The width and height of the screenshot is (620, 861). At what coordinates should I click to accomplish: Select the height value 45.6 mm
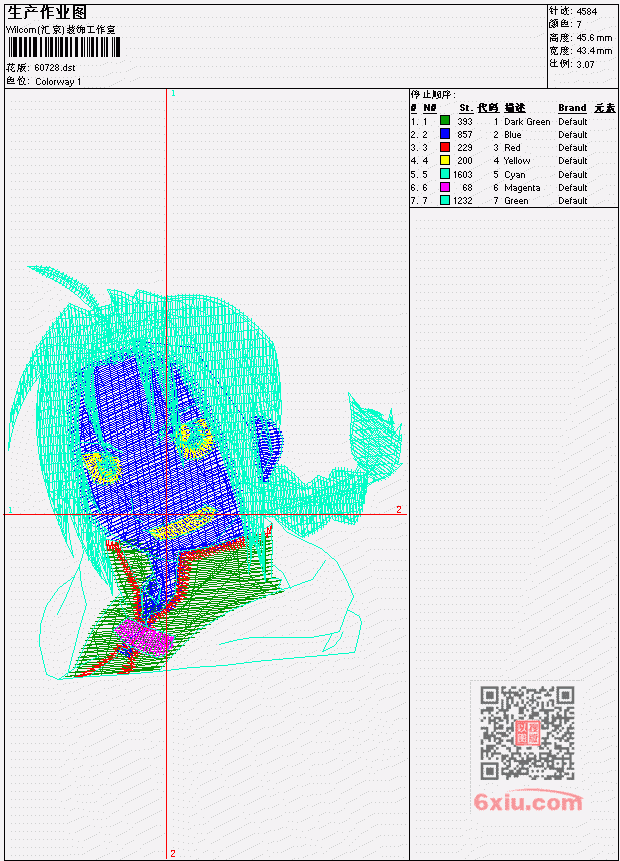click(x=594, y=37)
